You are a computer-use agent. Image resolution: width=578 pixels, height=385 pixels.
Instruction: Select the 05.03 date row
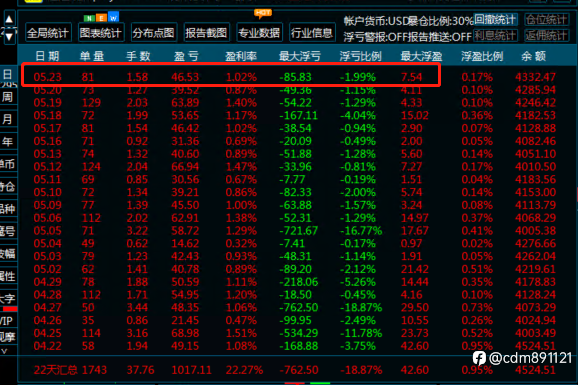pos(48,256)
